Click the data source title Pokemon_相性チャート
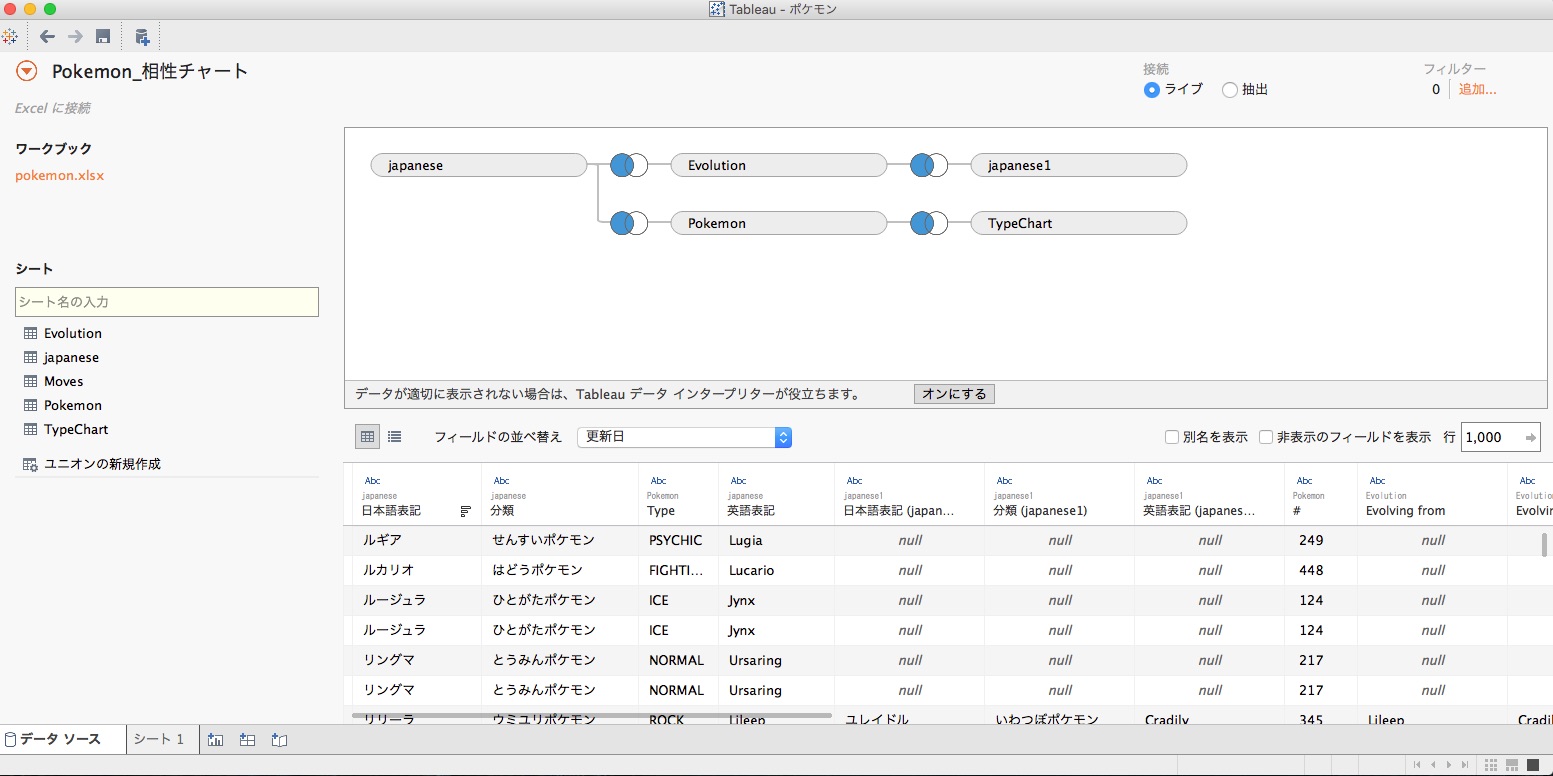Image resolution: width=1553 pixels, height=776 pixels. (150, 71)
